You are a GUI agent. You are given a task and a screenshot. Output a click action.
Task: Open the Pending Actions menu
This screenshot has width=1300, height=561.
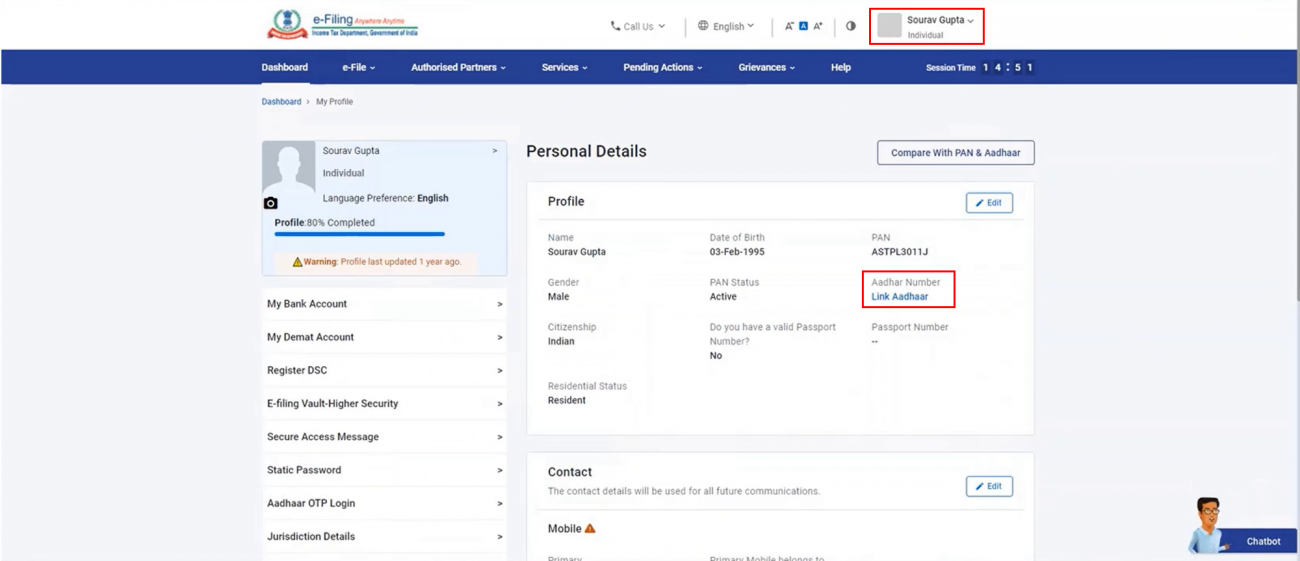(662, 67)
